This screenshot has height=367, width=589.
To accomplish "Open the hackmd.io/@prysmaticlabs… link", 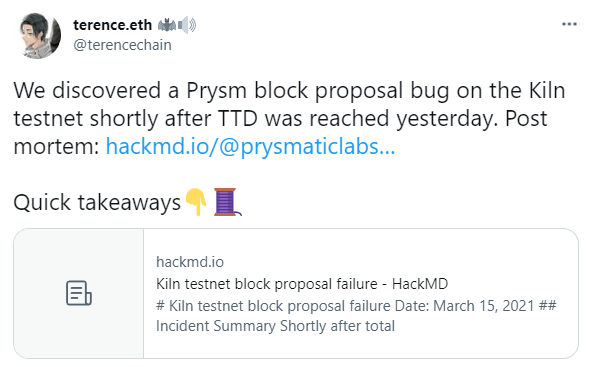I will pyautogui.click(x=250, y=146).
